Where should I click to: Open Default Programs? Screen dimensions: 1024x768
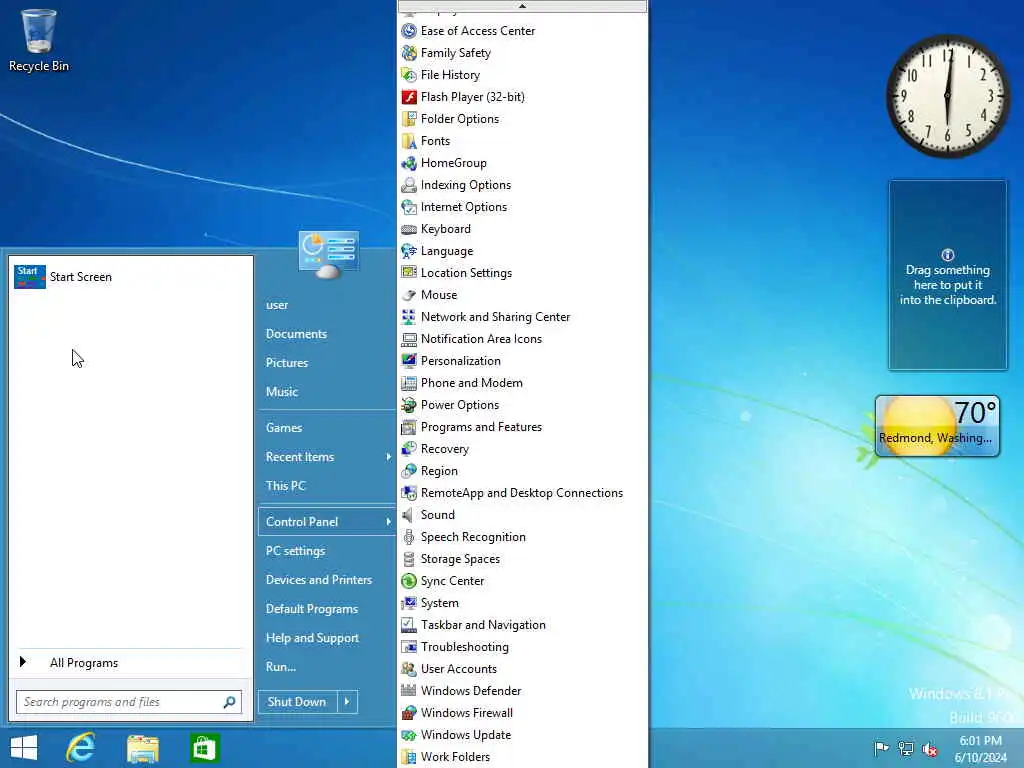pyautogui.click(x=312, y=609)
